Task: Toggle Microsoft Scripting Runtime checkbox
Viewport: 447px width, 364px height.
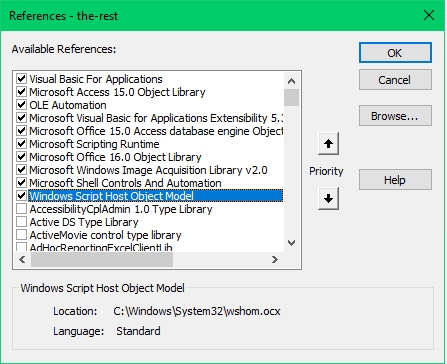Action: tap(22, 144)
